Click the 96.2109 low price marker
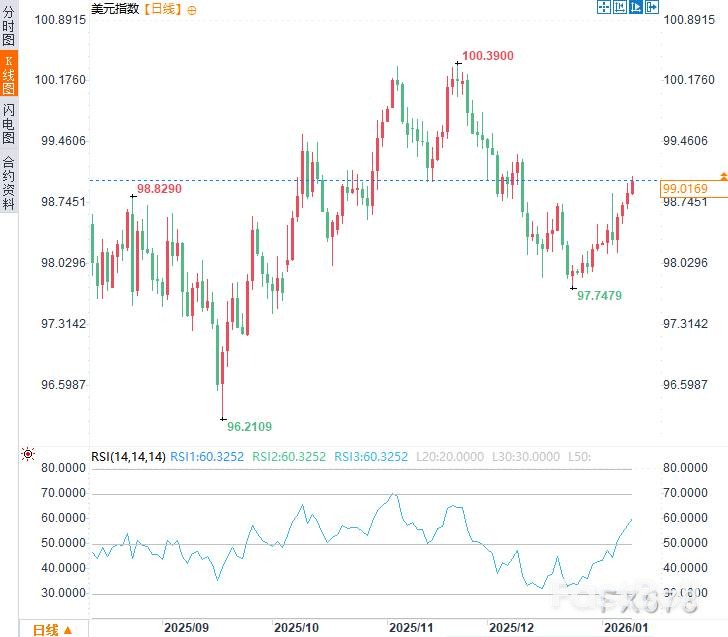This screenshot has height=637, width=728. click(x=249, y=426)
